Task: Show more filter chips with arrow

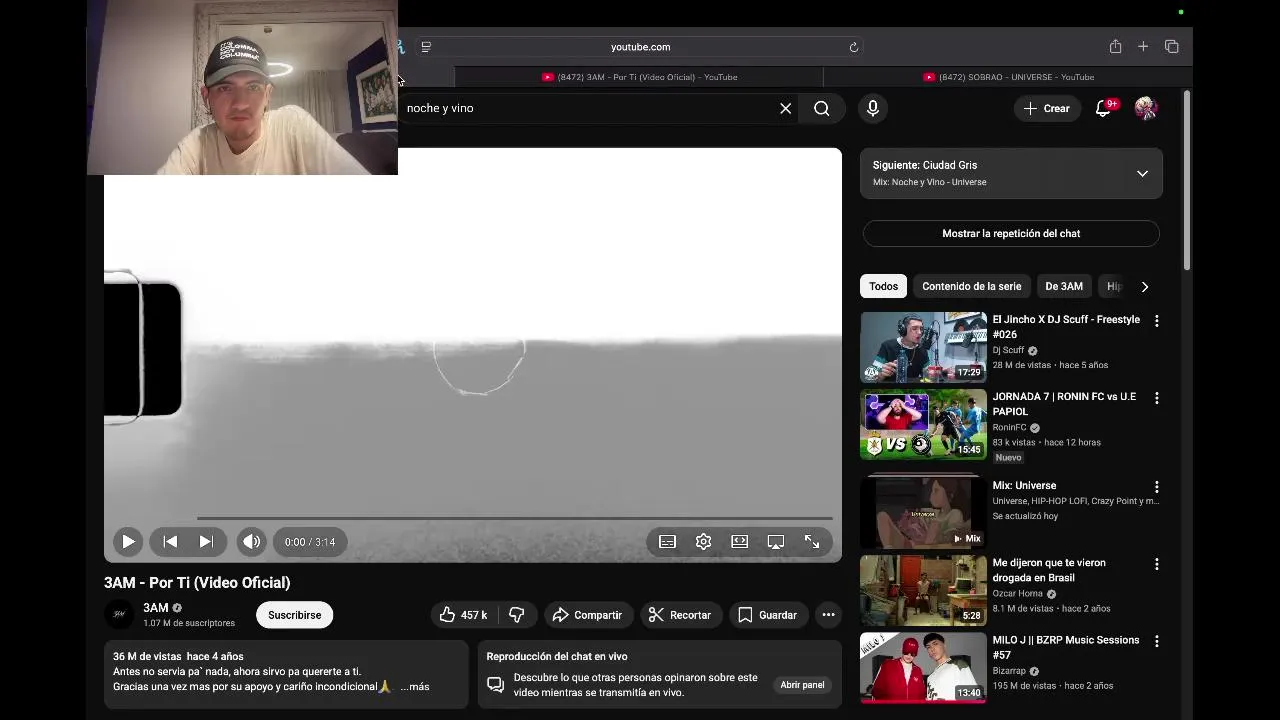Action: point(1145,286)
